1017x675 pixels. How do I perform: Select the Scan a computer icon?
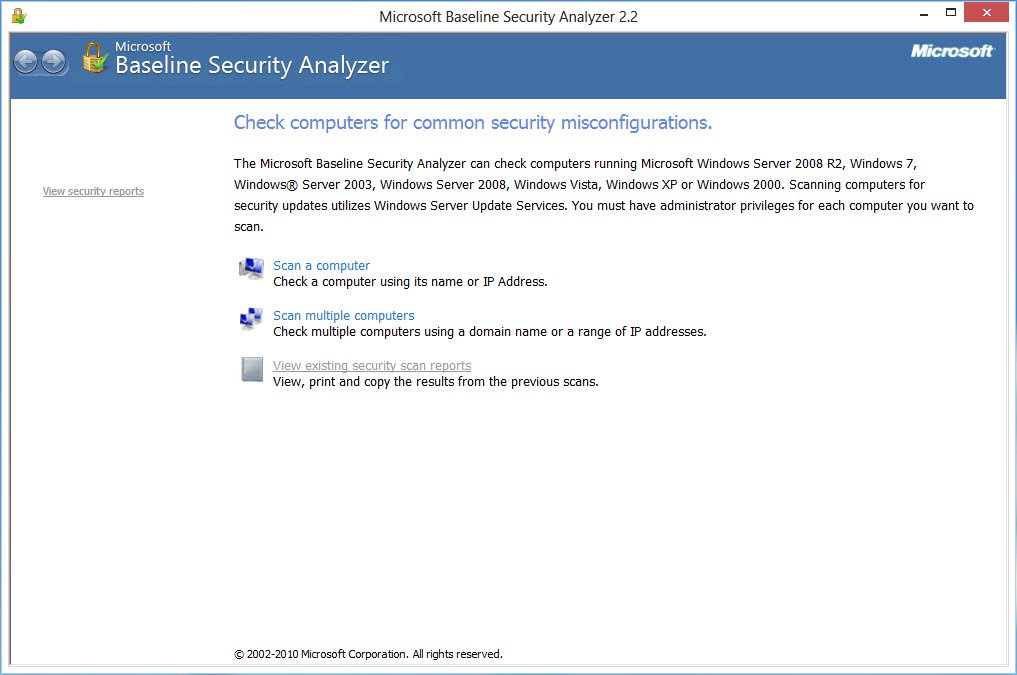250,270
